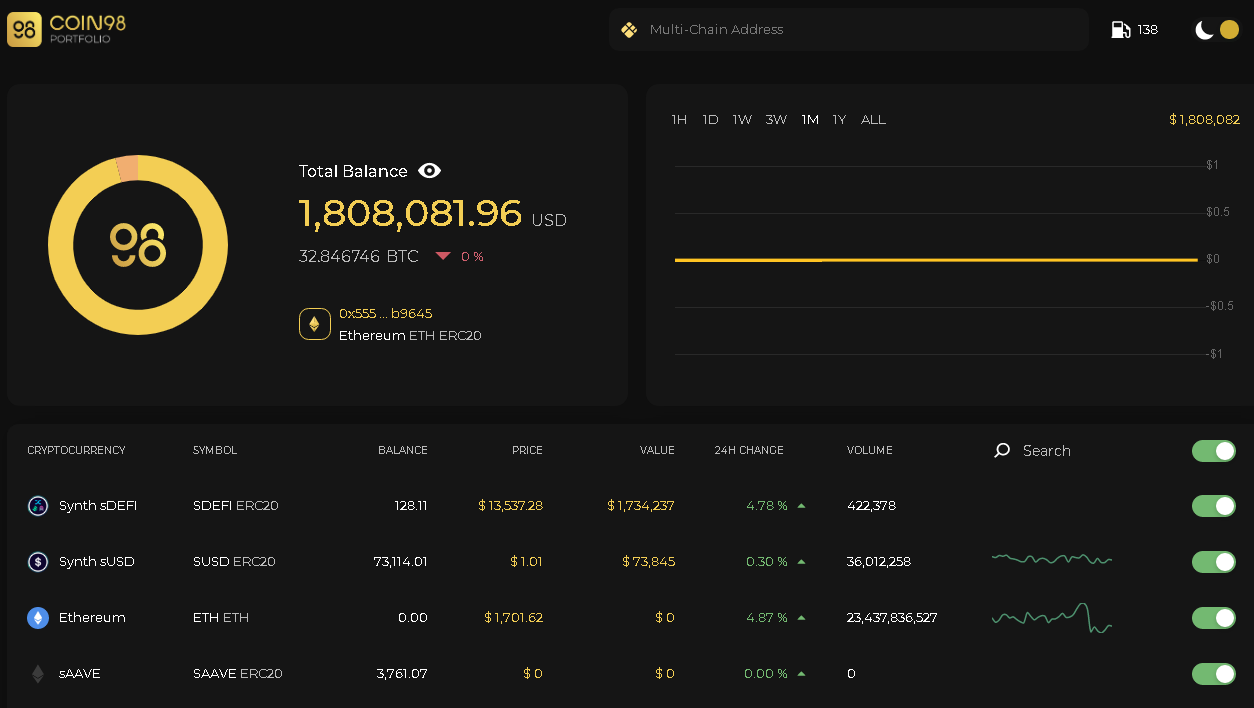Image resolution: width=1254 pixels, height=708 pixels.
Task: Select the 1M chart range
Action: [810, 120]
